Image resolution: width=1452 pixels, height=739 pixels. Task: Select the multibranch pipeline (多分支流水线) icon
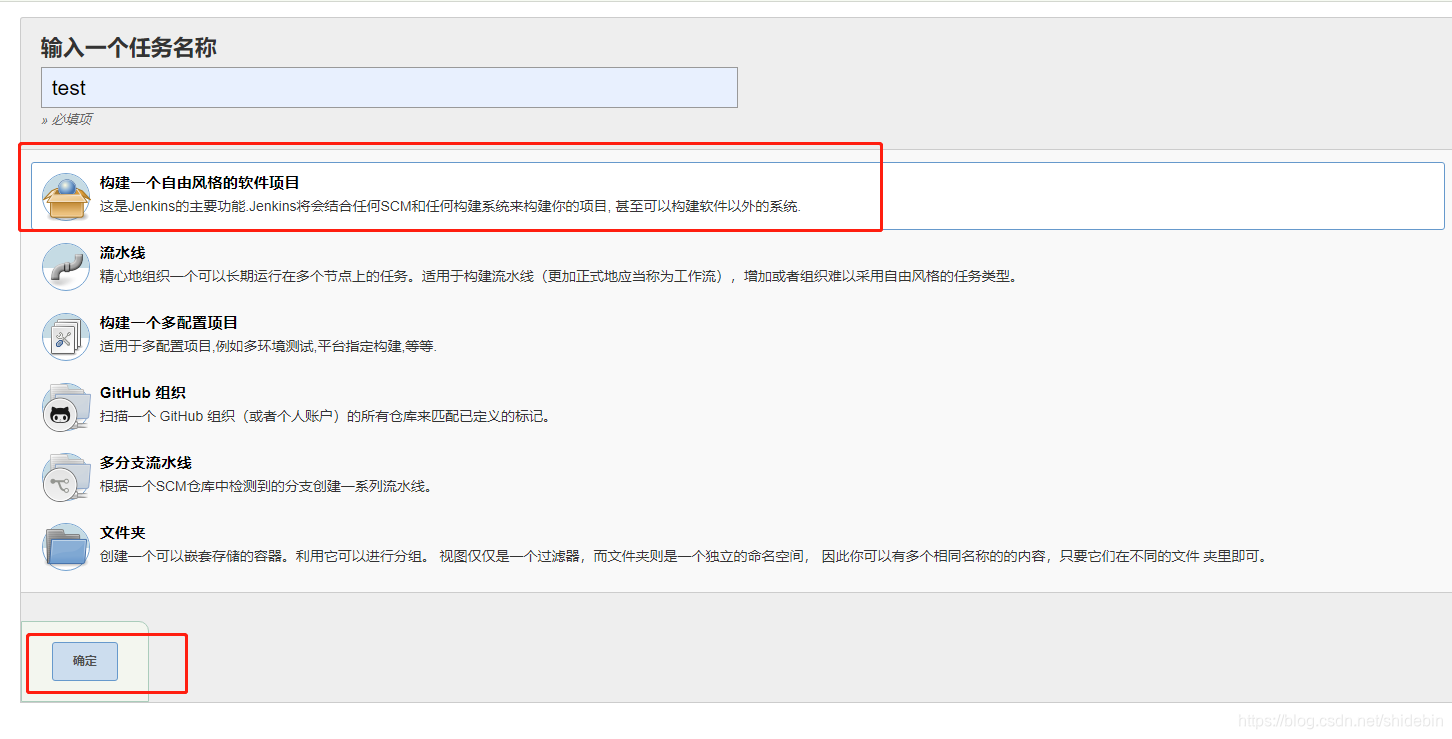(66, 476)
